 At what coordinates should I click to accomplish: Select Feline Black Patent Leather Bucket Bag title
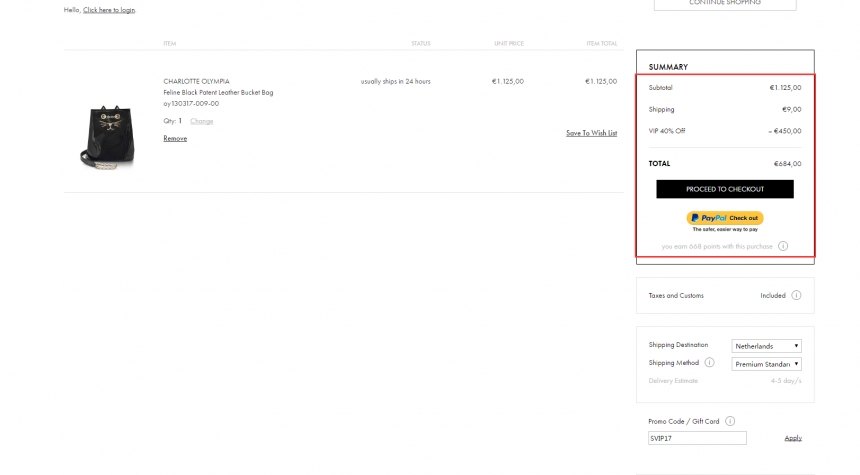coord(218,93)
